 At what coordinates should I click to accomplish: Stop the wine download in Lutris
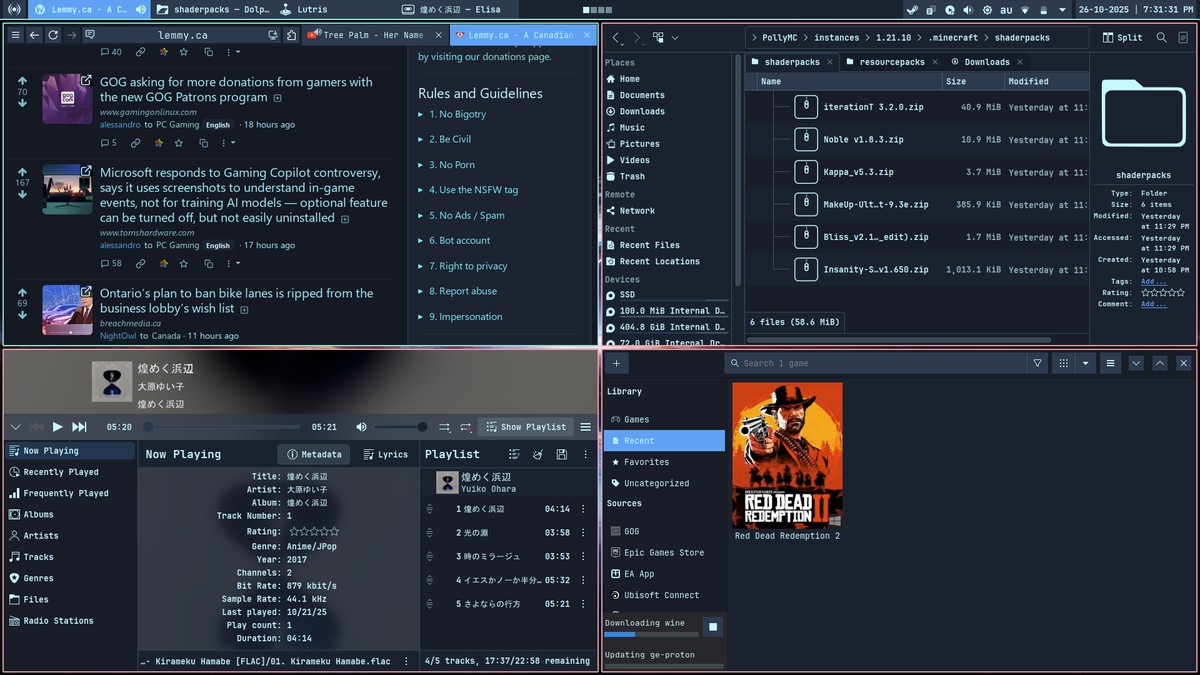[712, 627]
